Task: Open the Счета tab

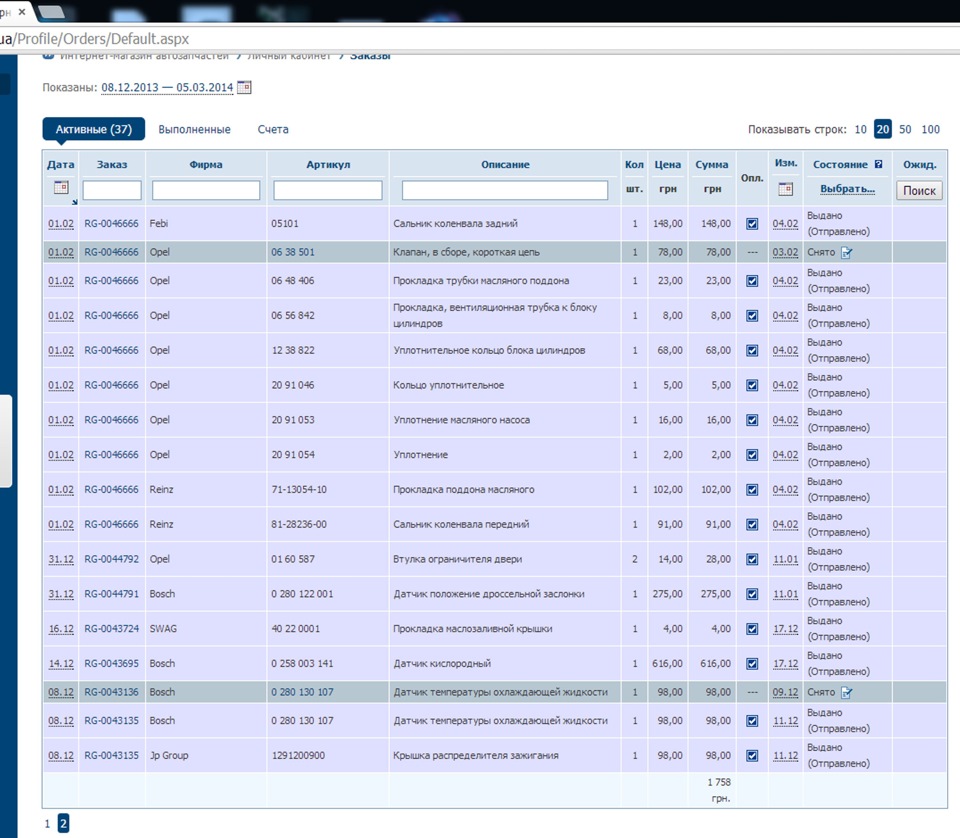Action: click(273, 130)
